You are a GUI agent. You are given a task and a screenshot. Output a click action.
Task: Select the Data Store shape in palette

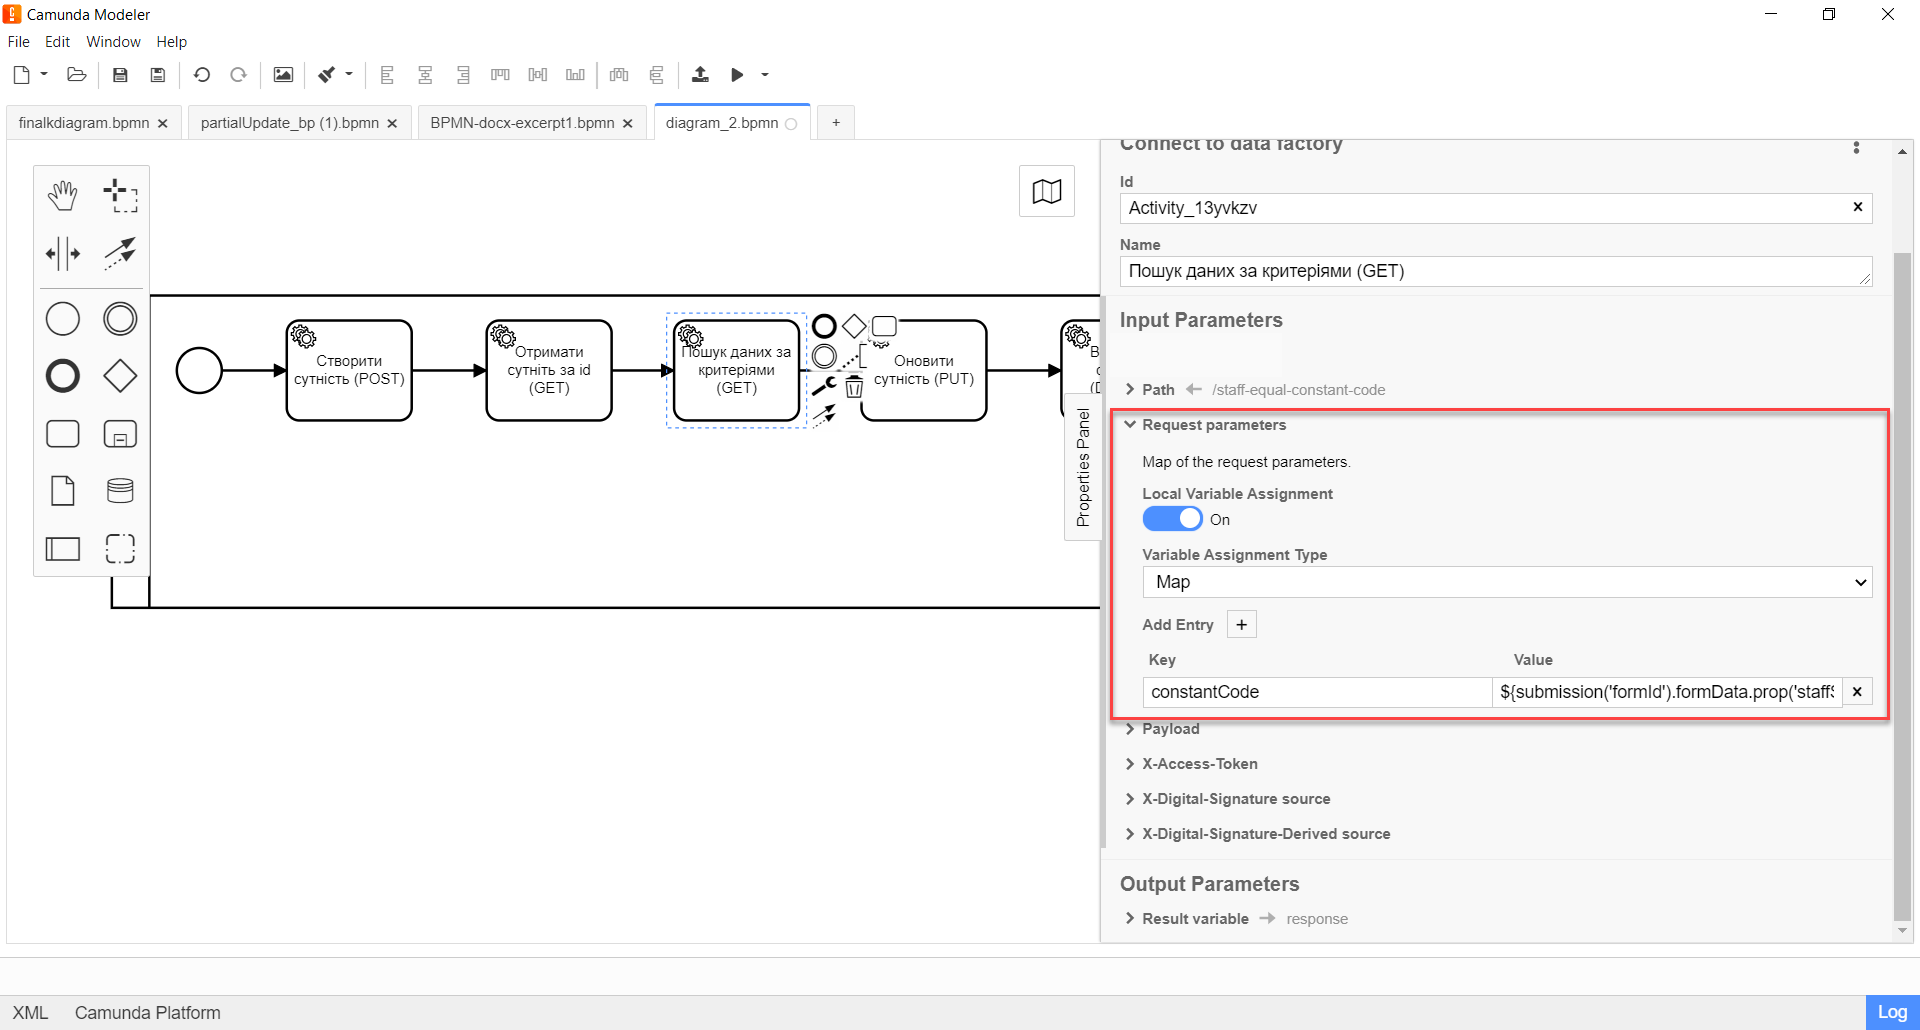[x=120, y=491]
